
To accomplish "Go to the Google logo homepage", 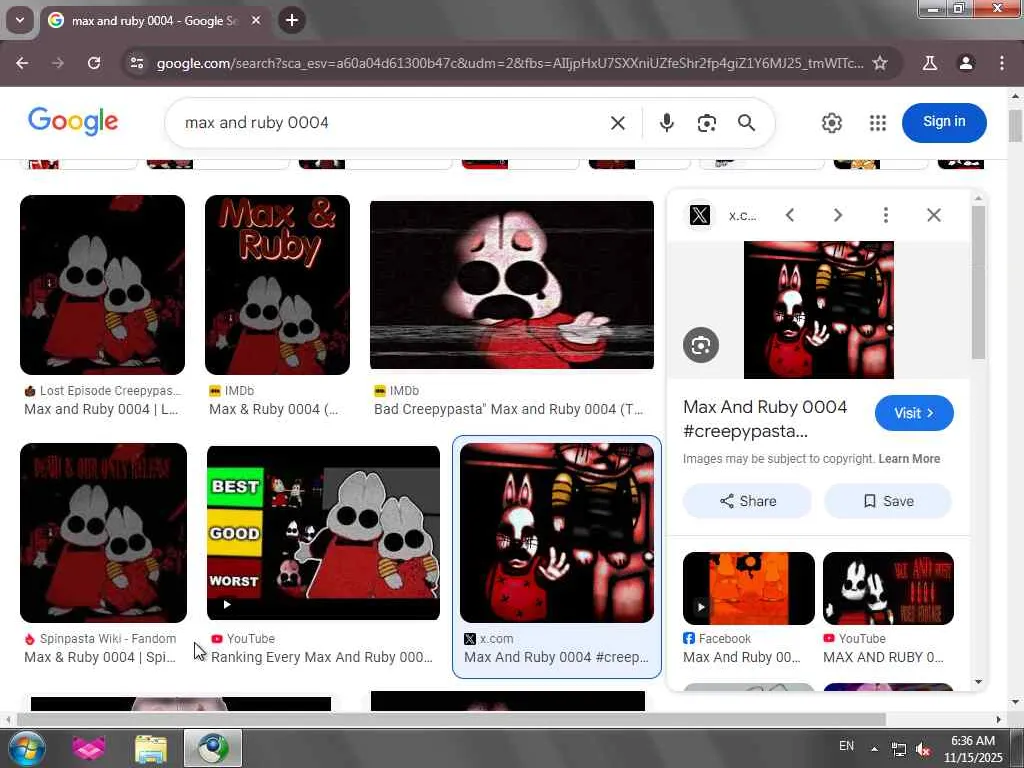I will (x=73, y=121).
